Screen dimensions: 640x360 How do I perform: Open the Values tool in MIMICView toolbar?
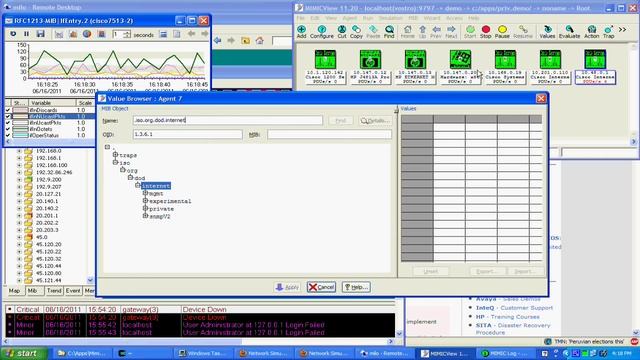click(547, 31)
